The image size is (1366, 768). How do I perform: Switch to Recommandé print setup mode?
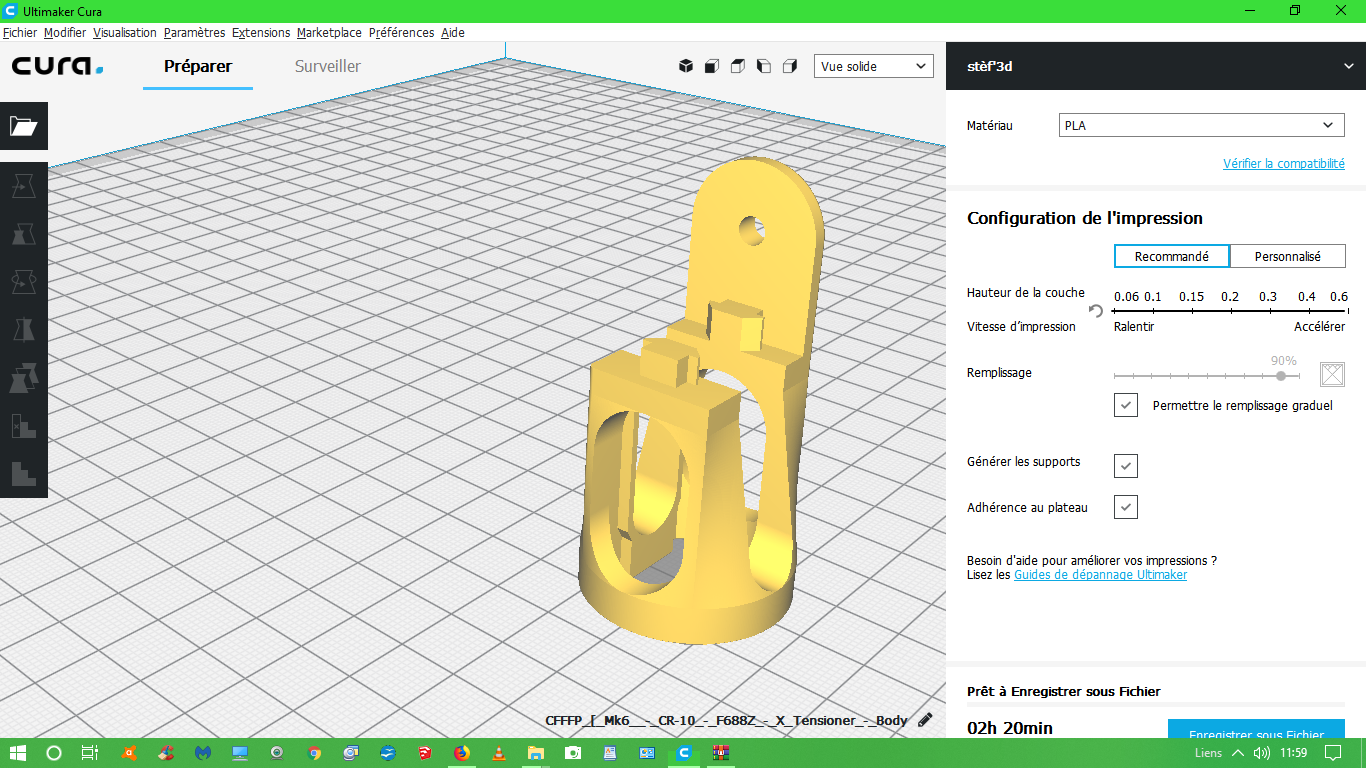click(x=1172, y=256)
